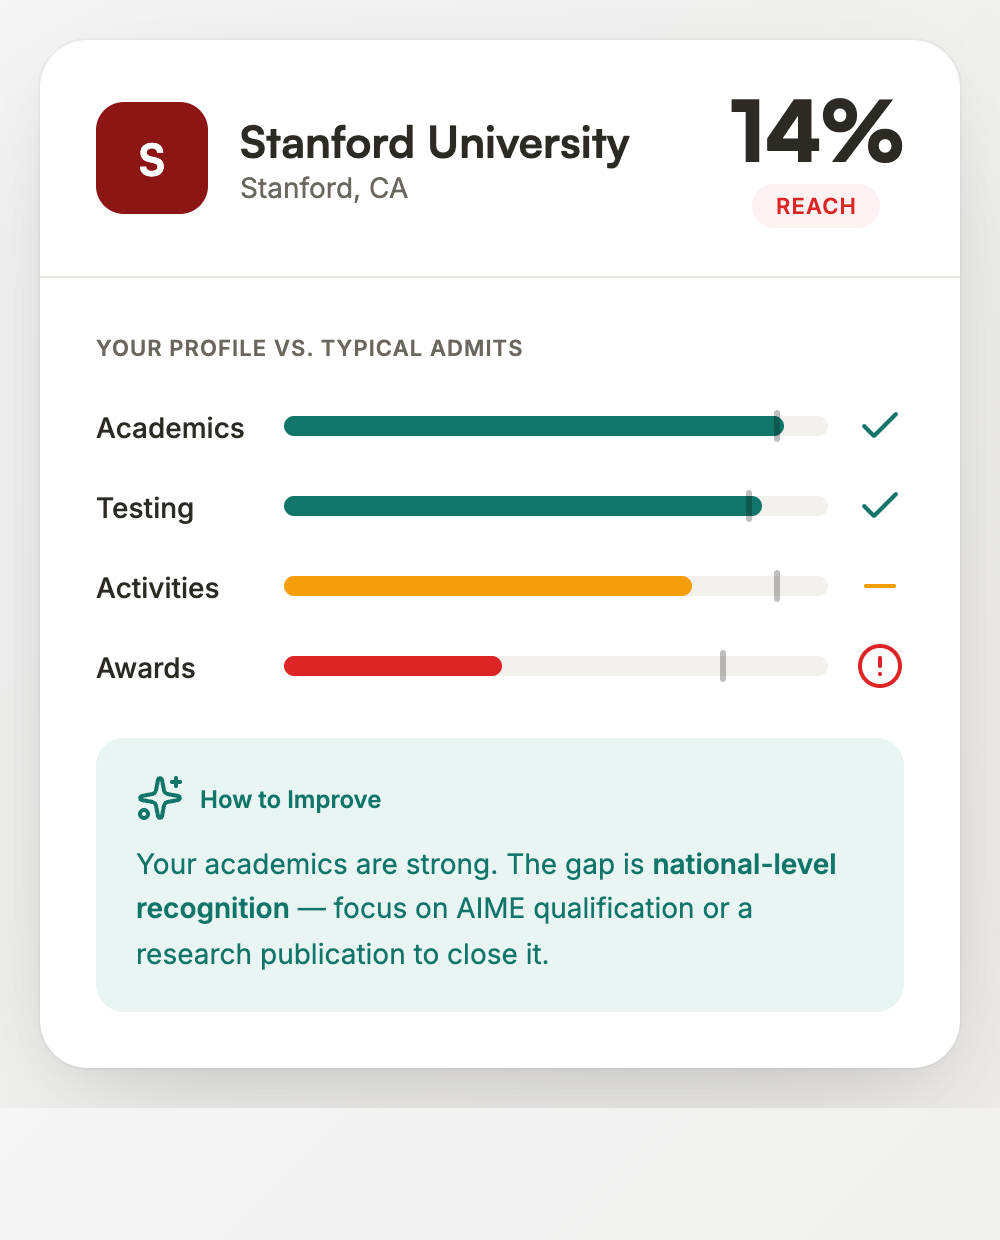Click the red Awards progress bar

[x=393, y=666]
